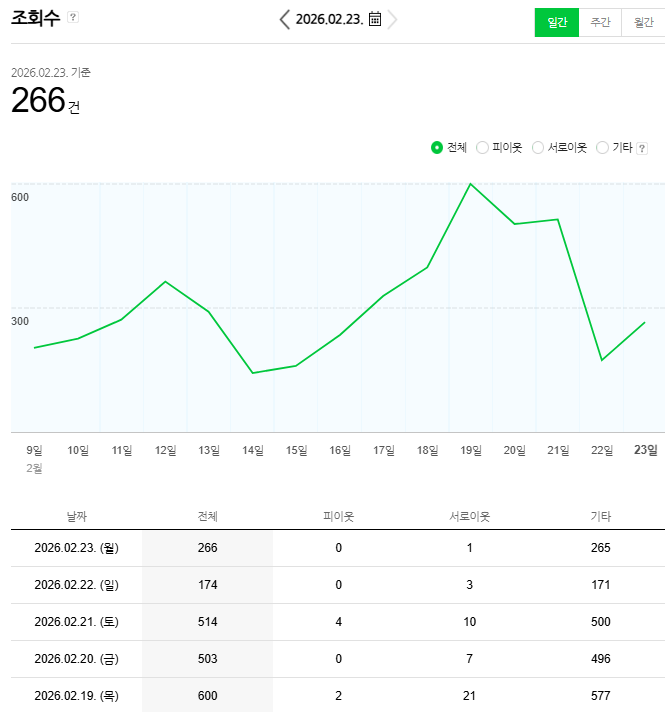Click total value 514 in the table
This screenshot has width=665, height=712.
coord(208,622)
